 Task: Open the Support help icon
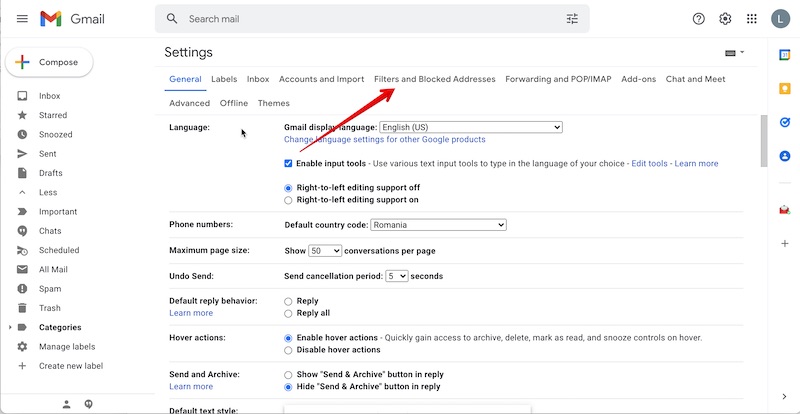coord(698,19)
